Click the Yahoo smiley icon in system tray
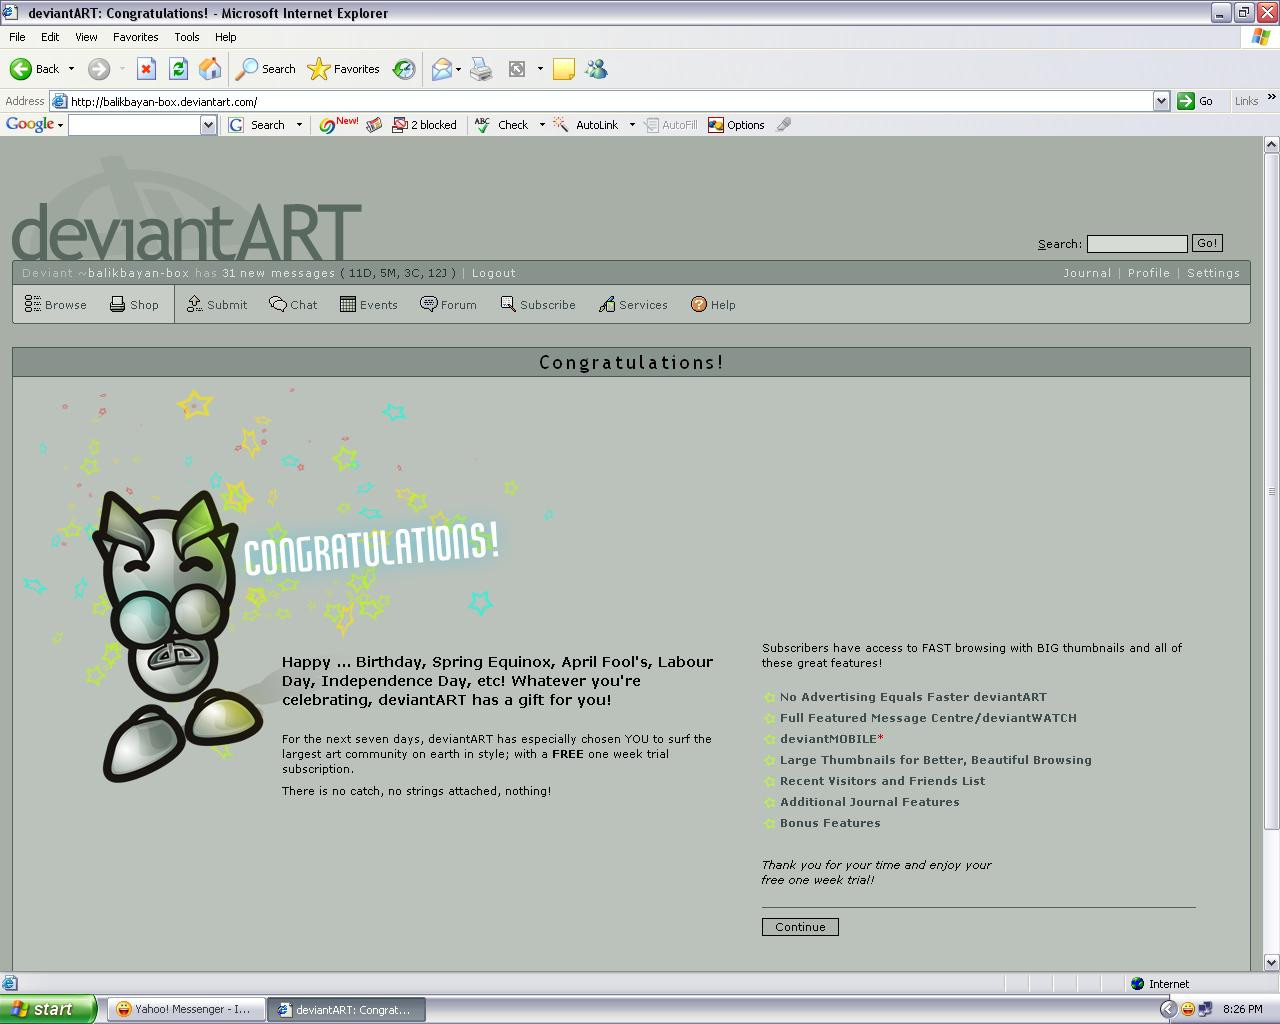This screenshot has height=1024, width=1280. click(x=1188, y=1010)
